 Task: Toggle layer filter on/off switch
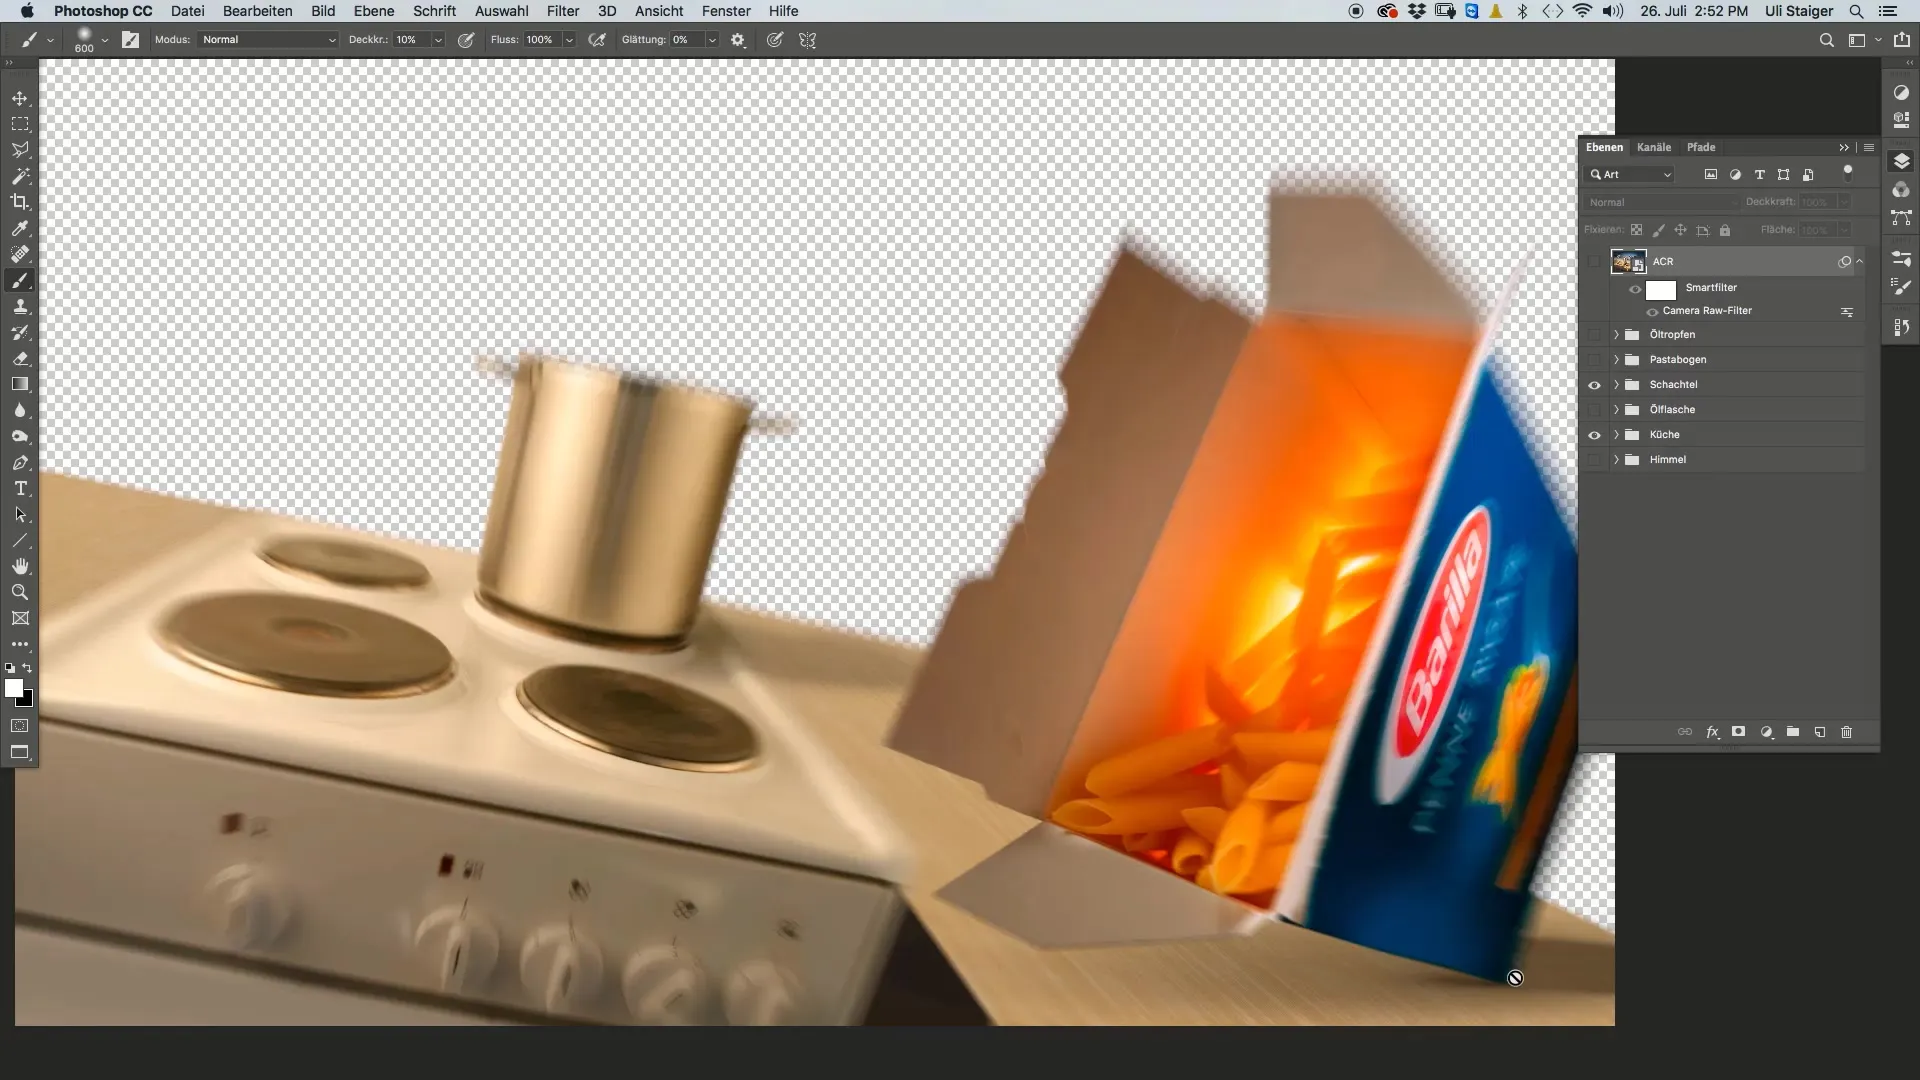pos(1848,173)
